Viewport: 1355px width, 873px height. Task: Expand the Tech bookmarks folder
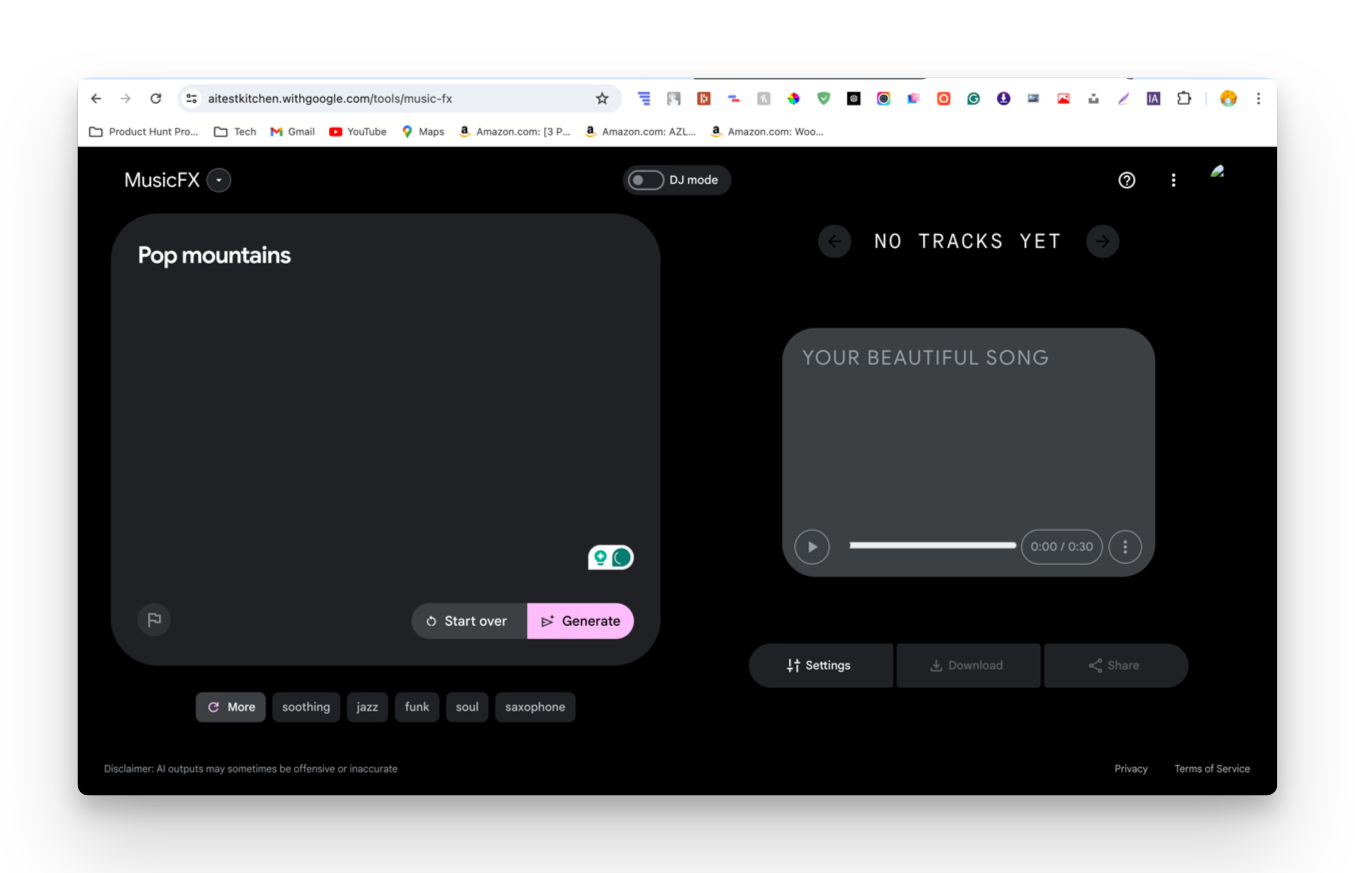[234, 131]
